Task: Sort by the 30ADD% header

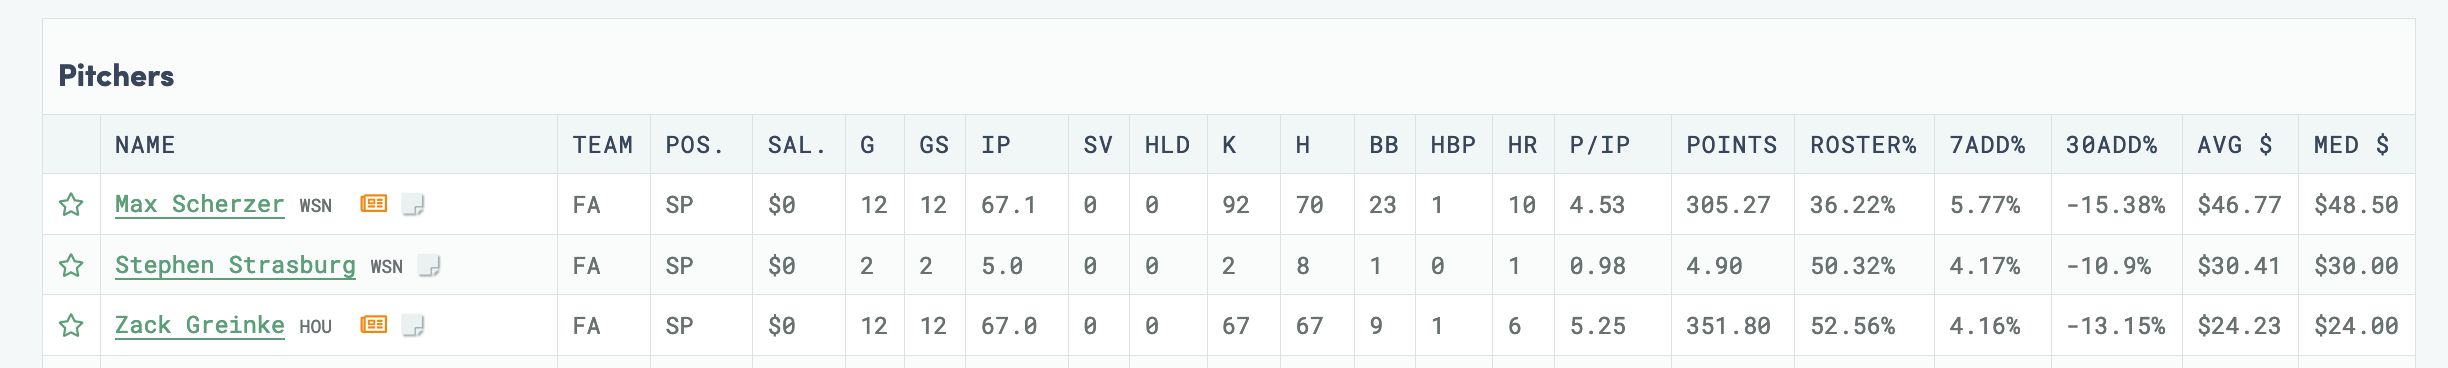Action: 2112,145
